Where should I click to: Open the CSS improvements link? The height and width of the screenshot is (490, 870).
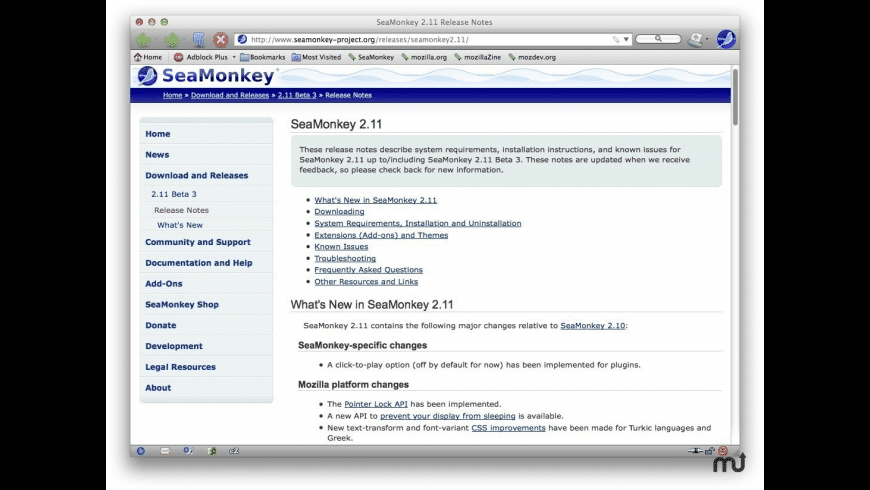[x=508, y=428]
